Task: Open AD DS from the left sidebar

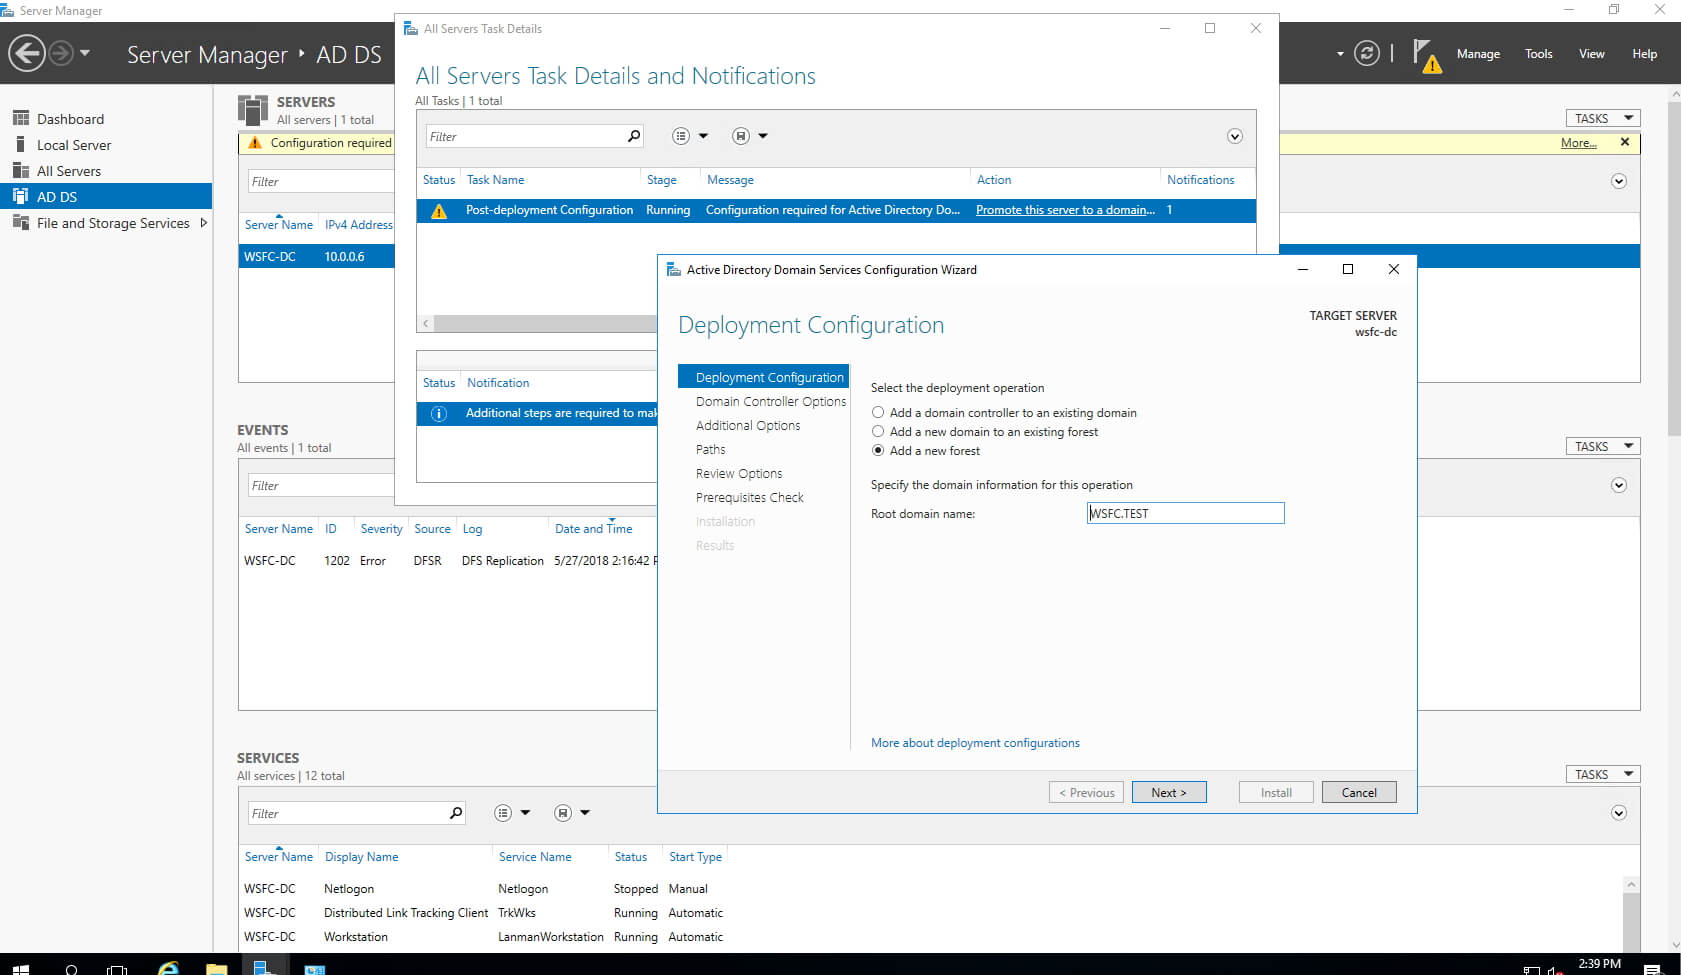Action: pos(57,196)
